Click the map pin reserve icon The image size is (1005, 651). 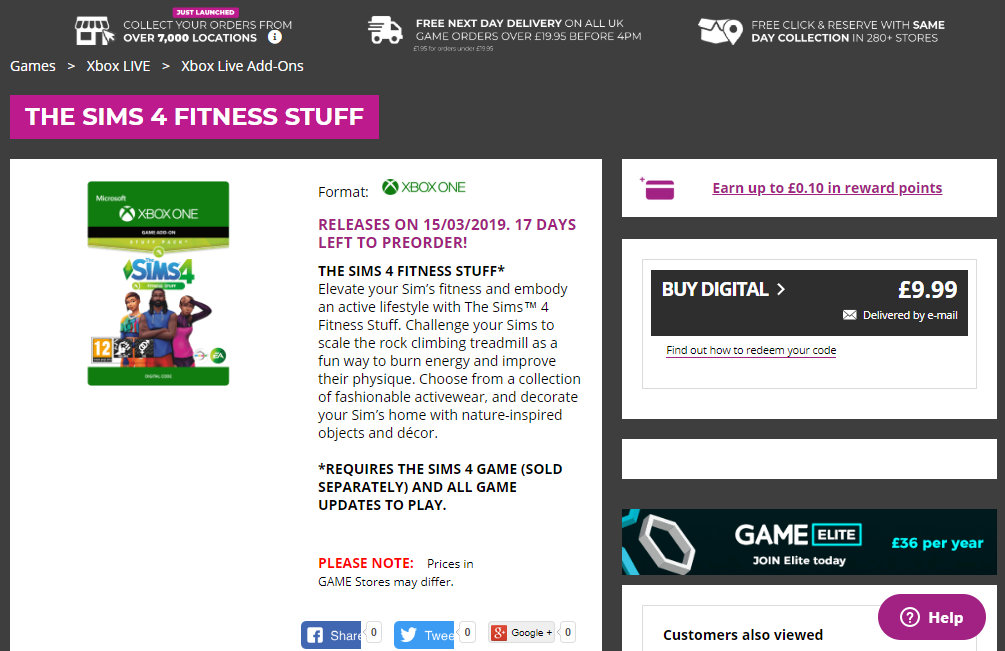(x=720, y=31)
